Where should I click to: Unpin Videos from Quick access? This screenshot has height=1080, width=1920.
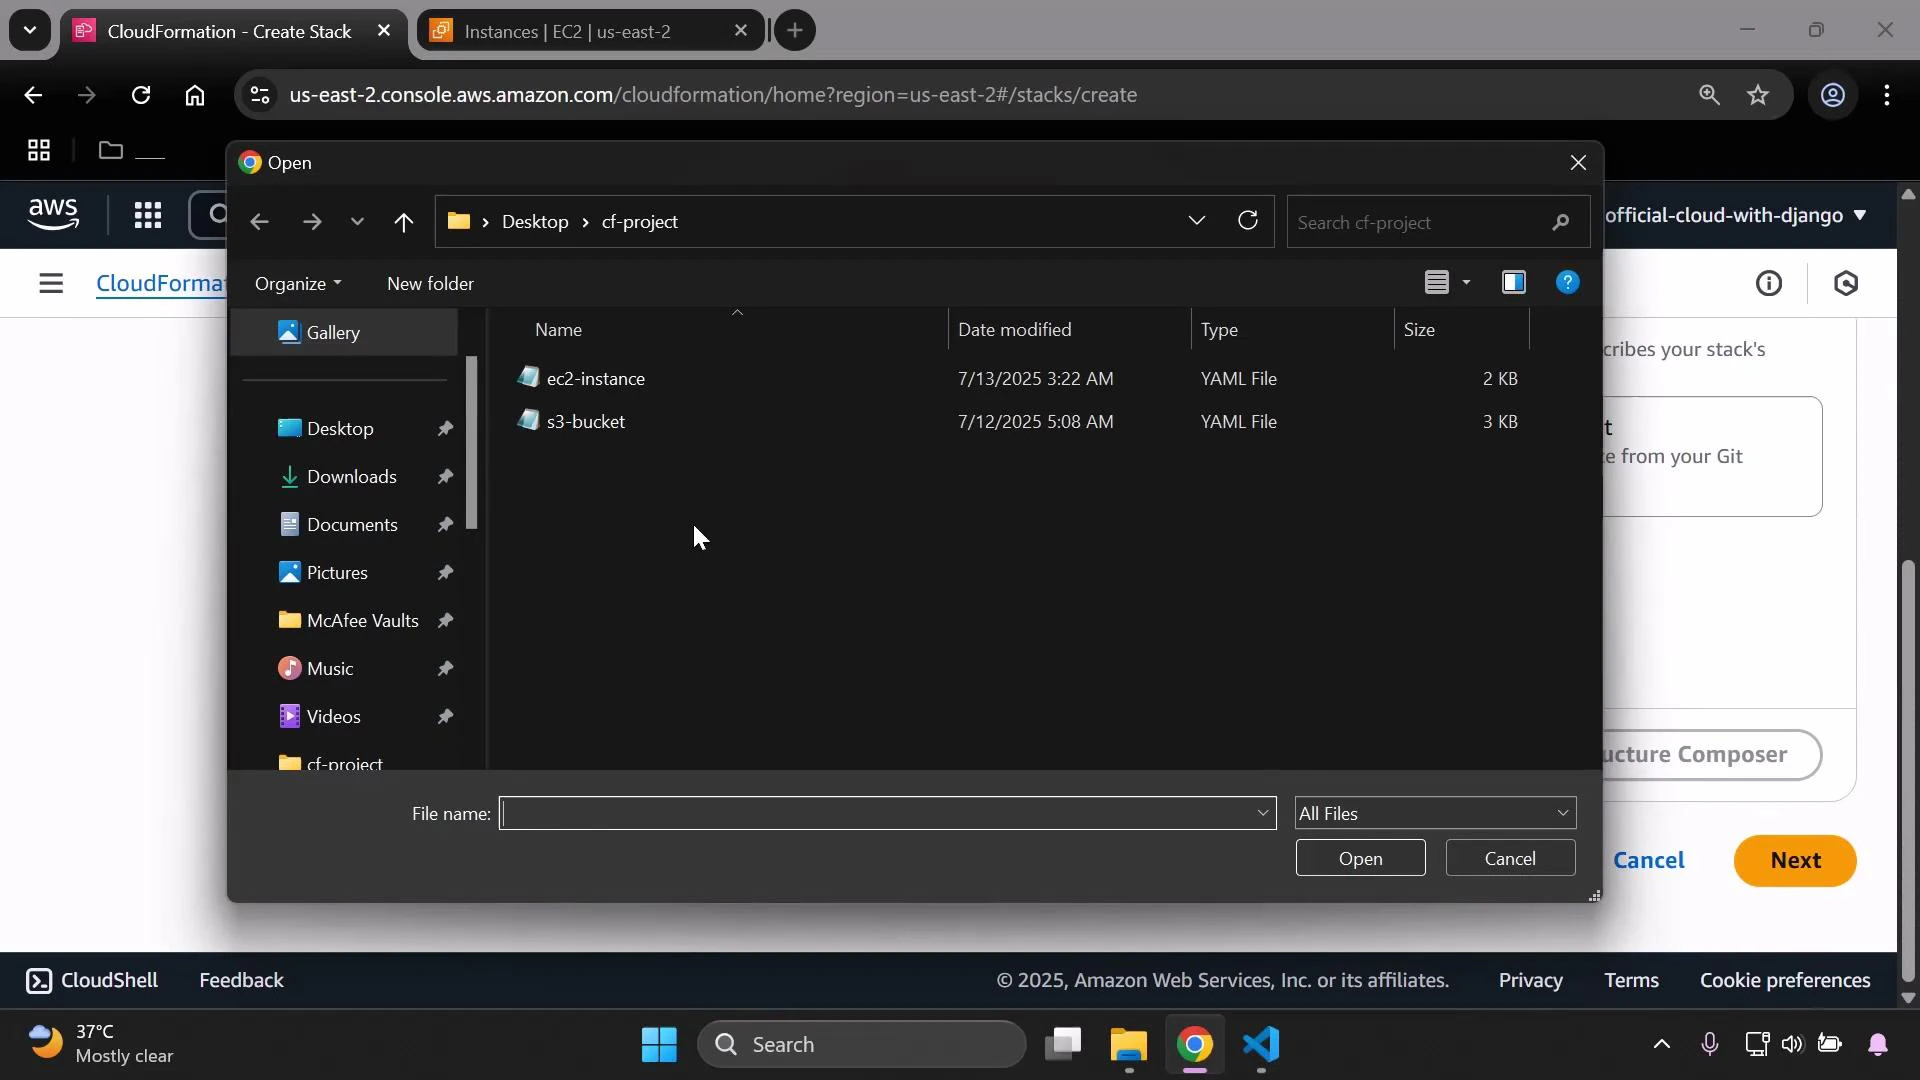[x=445, y=716]
